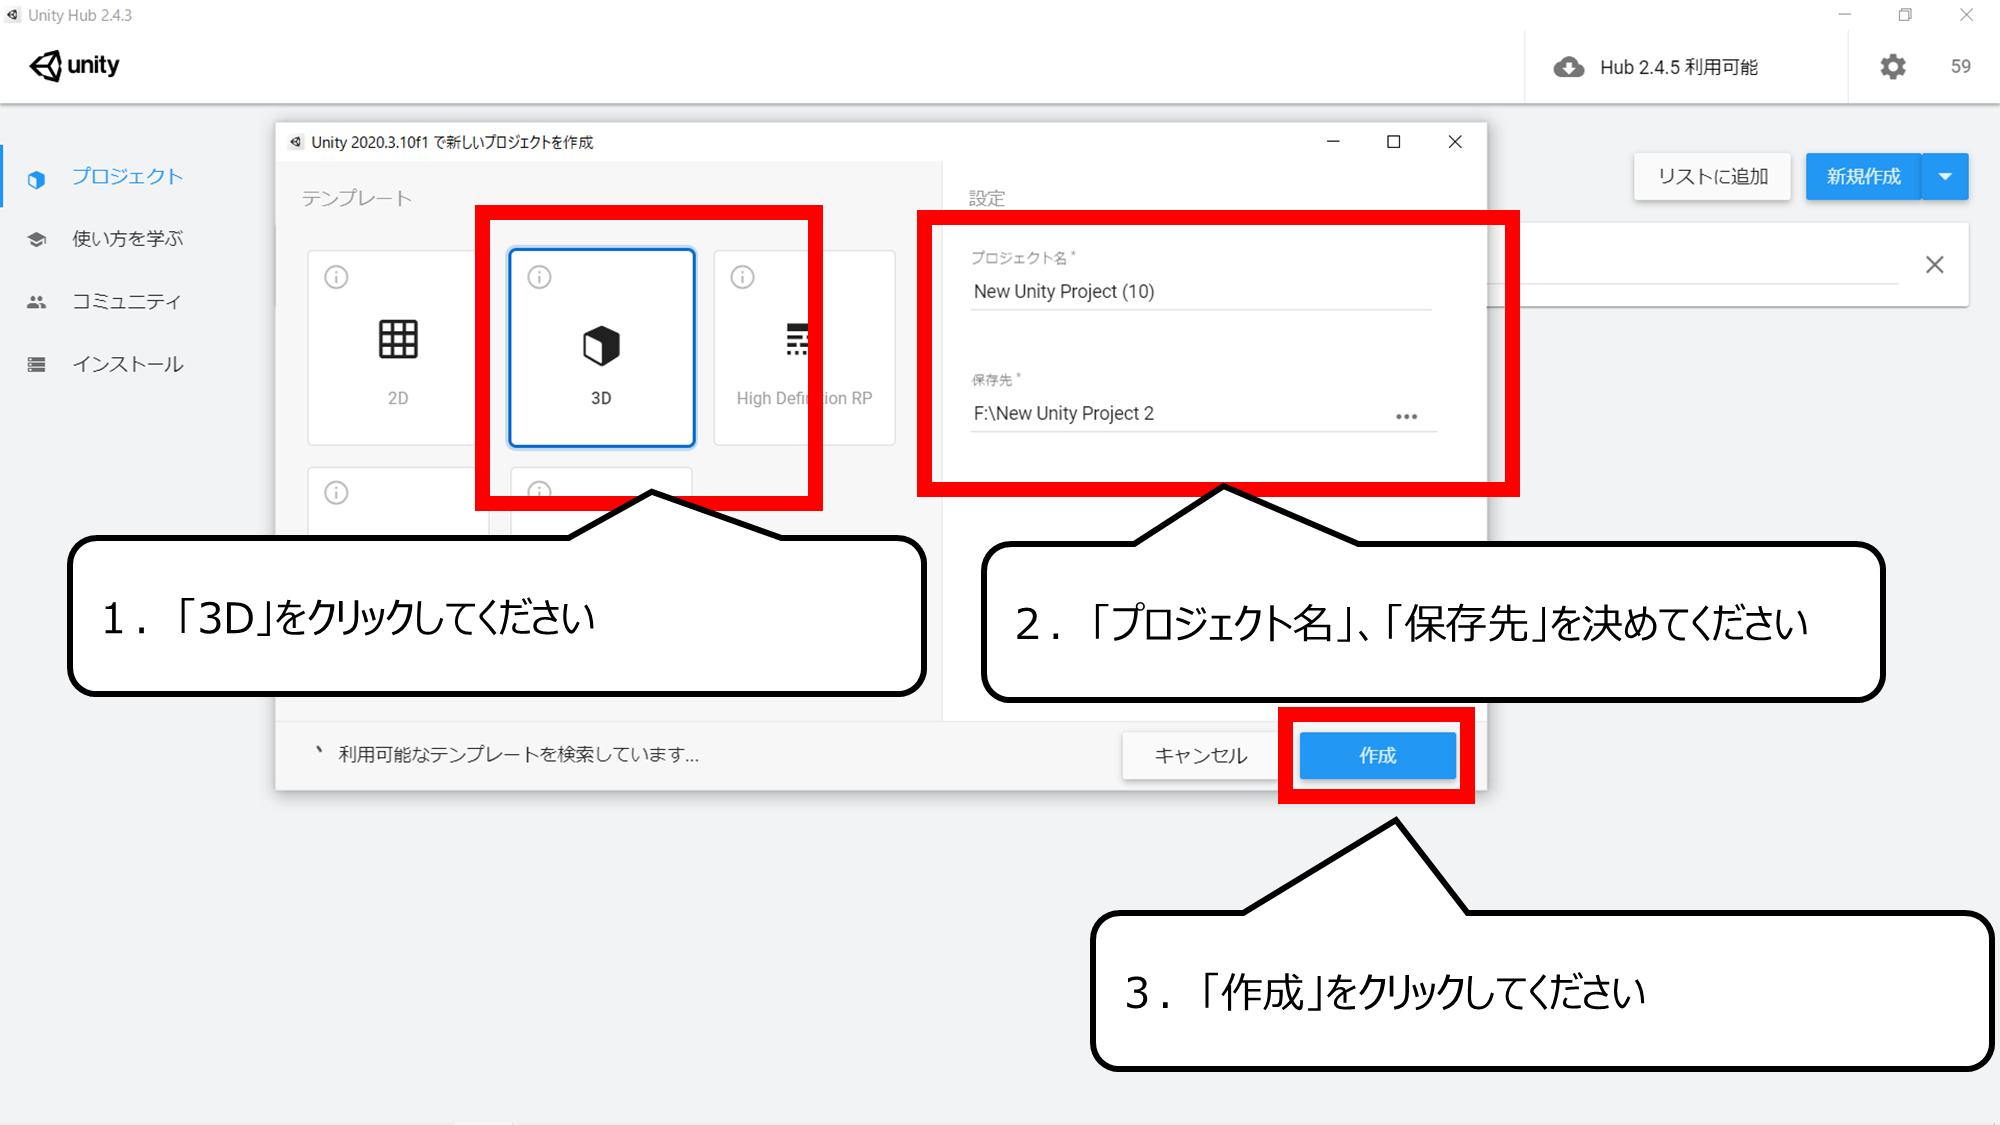
Task: Restore the Unity Hub main window
Action: pos(1905,15)
